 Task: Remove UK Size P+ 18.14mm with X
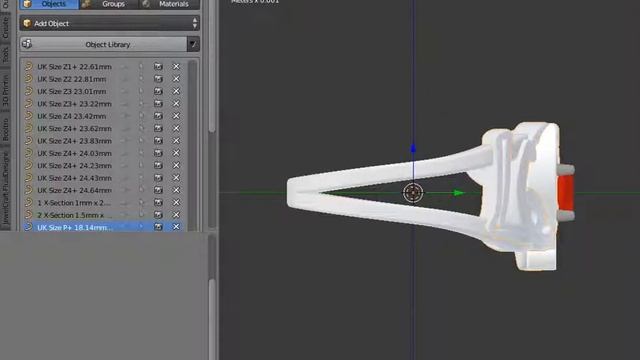point(176,227)
